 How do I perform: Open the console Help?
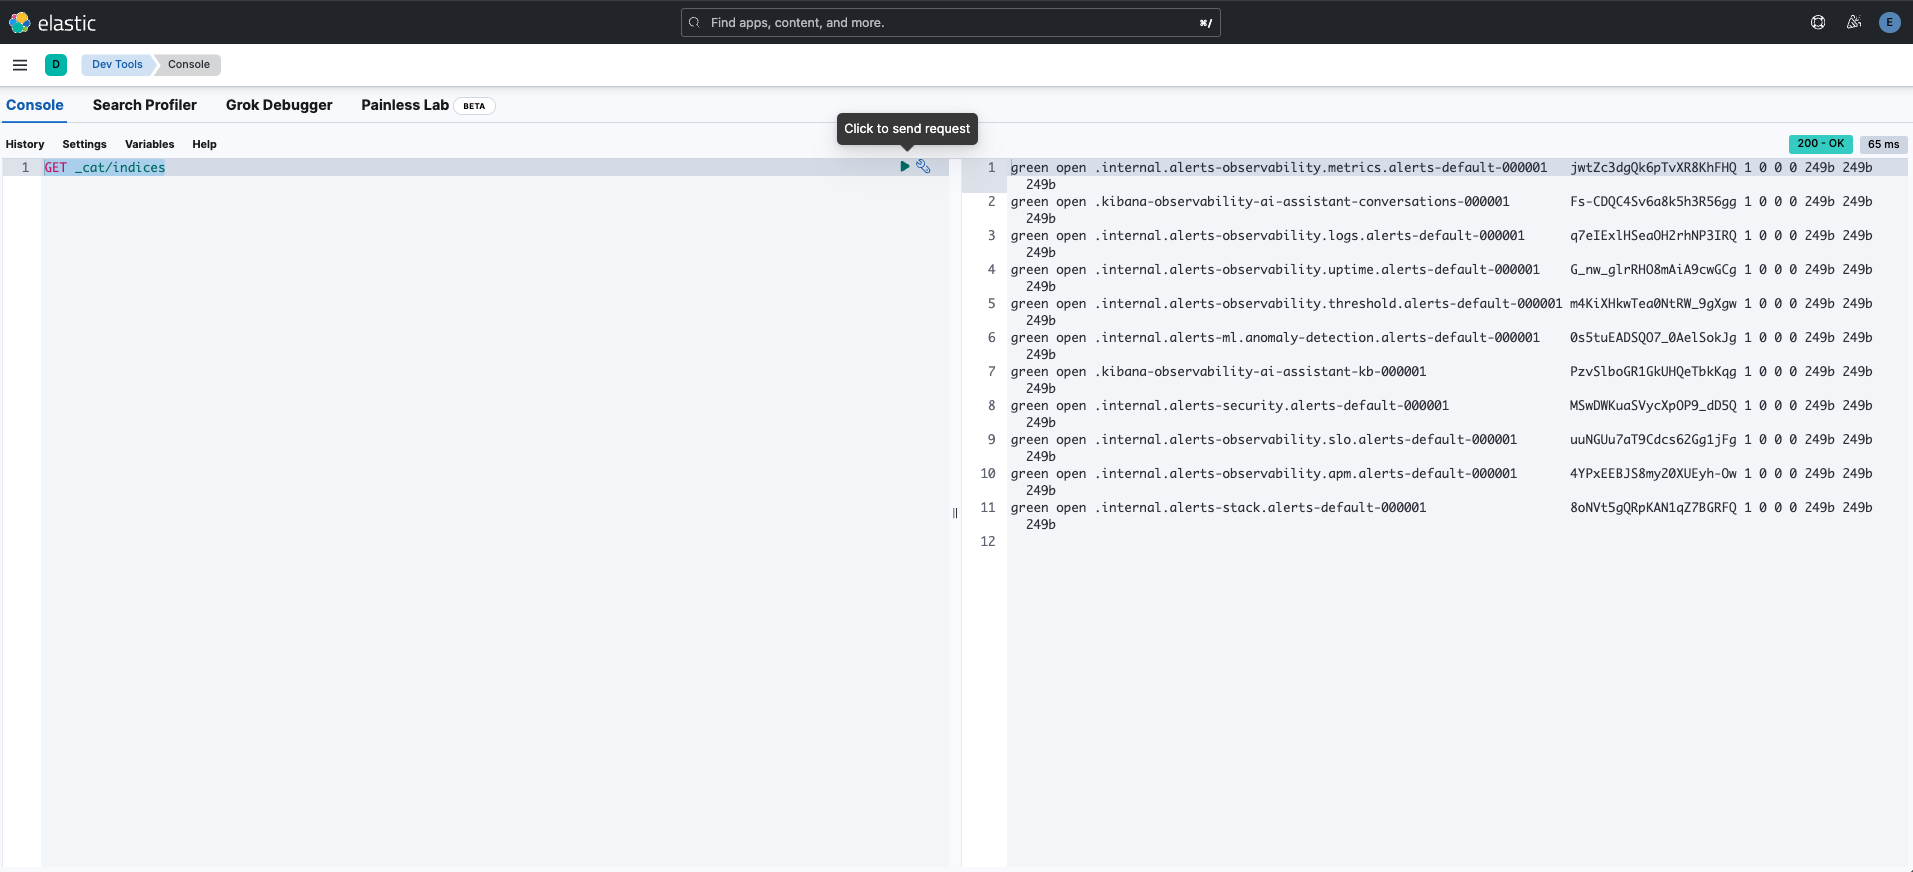click(x=204, y=144)
